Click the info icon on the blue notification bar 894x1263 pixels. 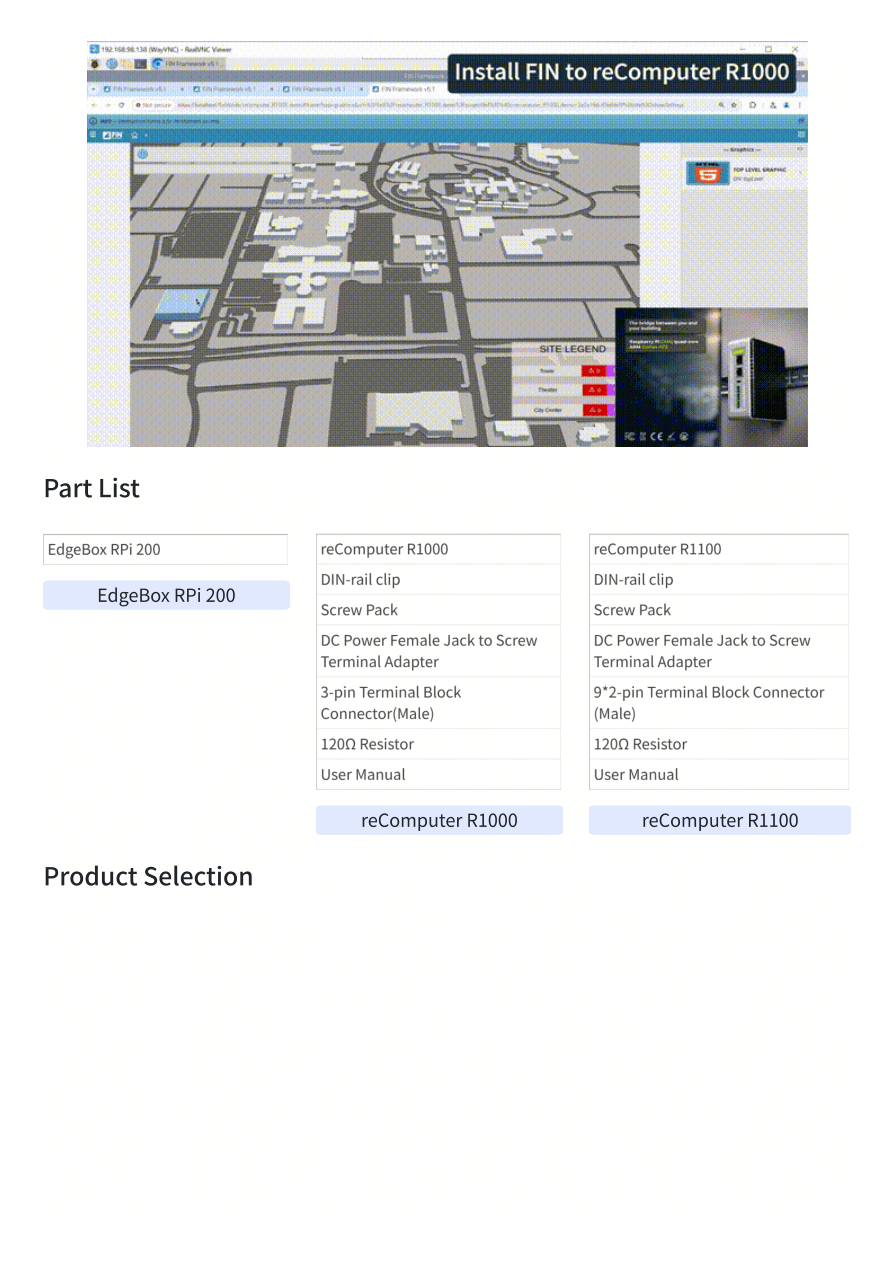(x=93, y=120)
